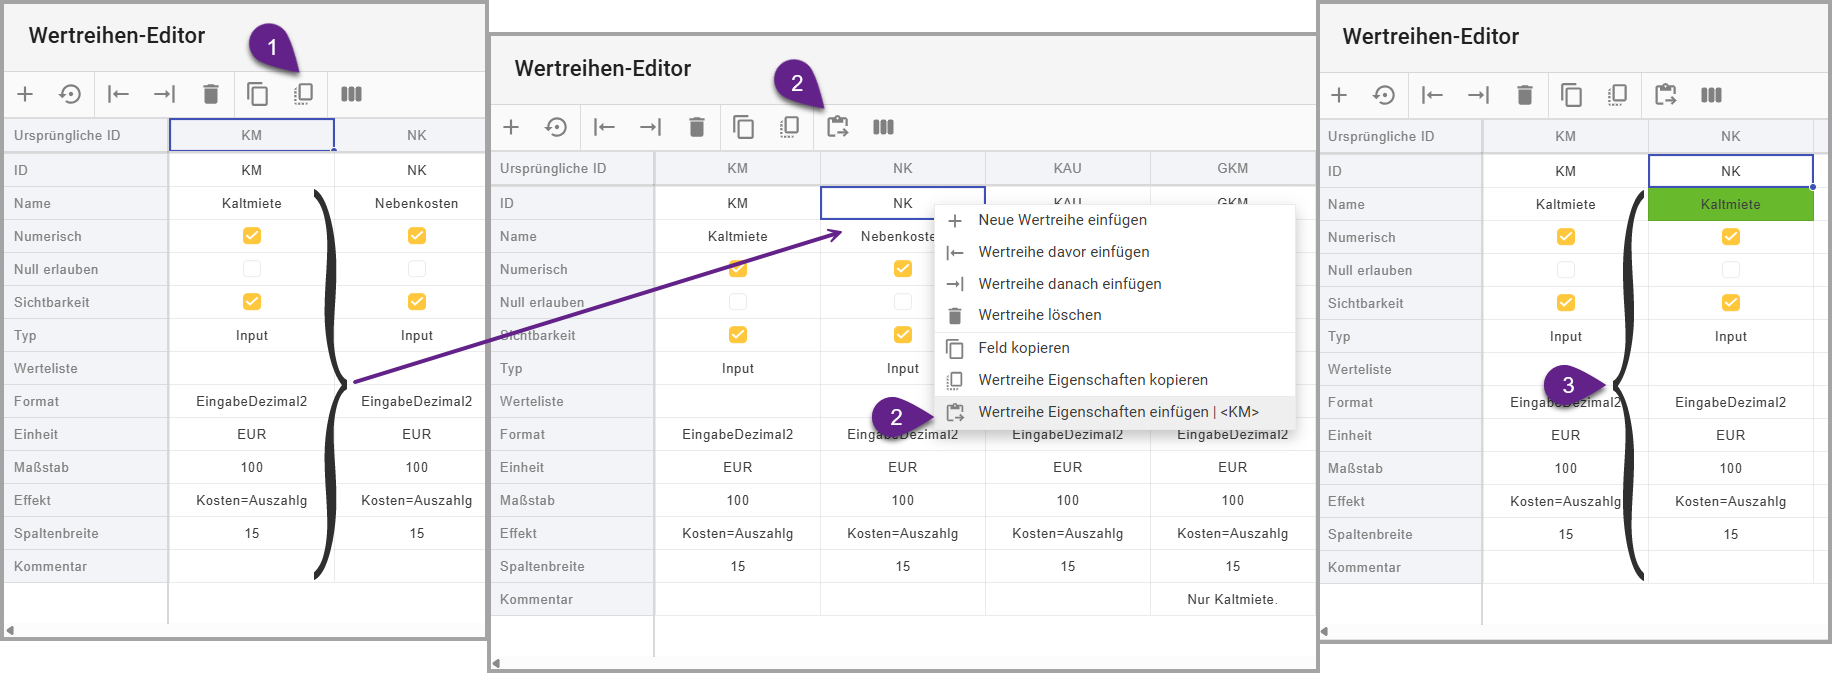Select 'Wertreihe Eigenschaften kopieren' menu entry
1832x673 pixels.
(1114, 380)
